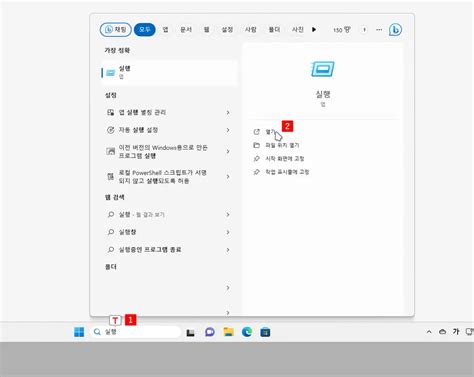The width and height of the screenshot is (474, 377).
Task: Open the Windows Start button
Action: point(79,332)
